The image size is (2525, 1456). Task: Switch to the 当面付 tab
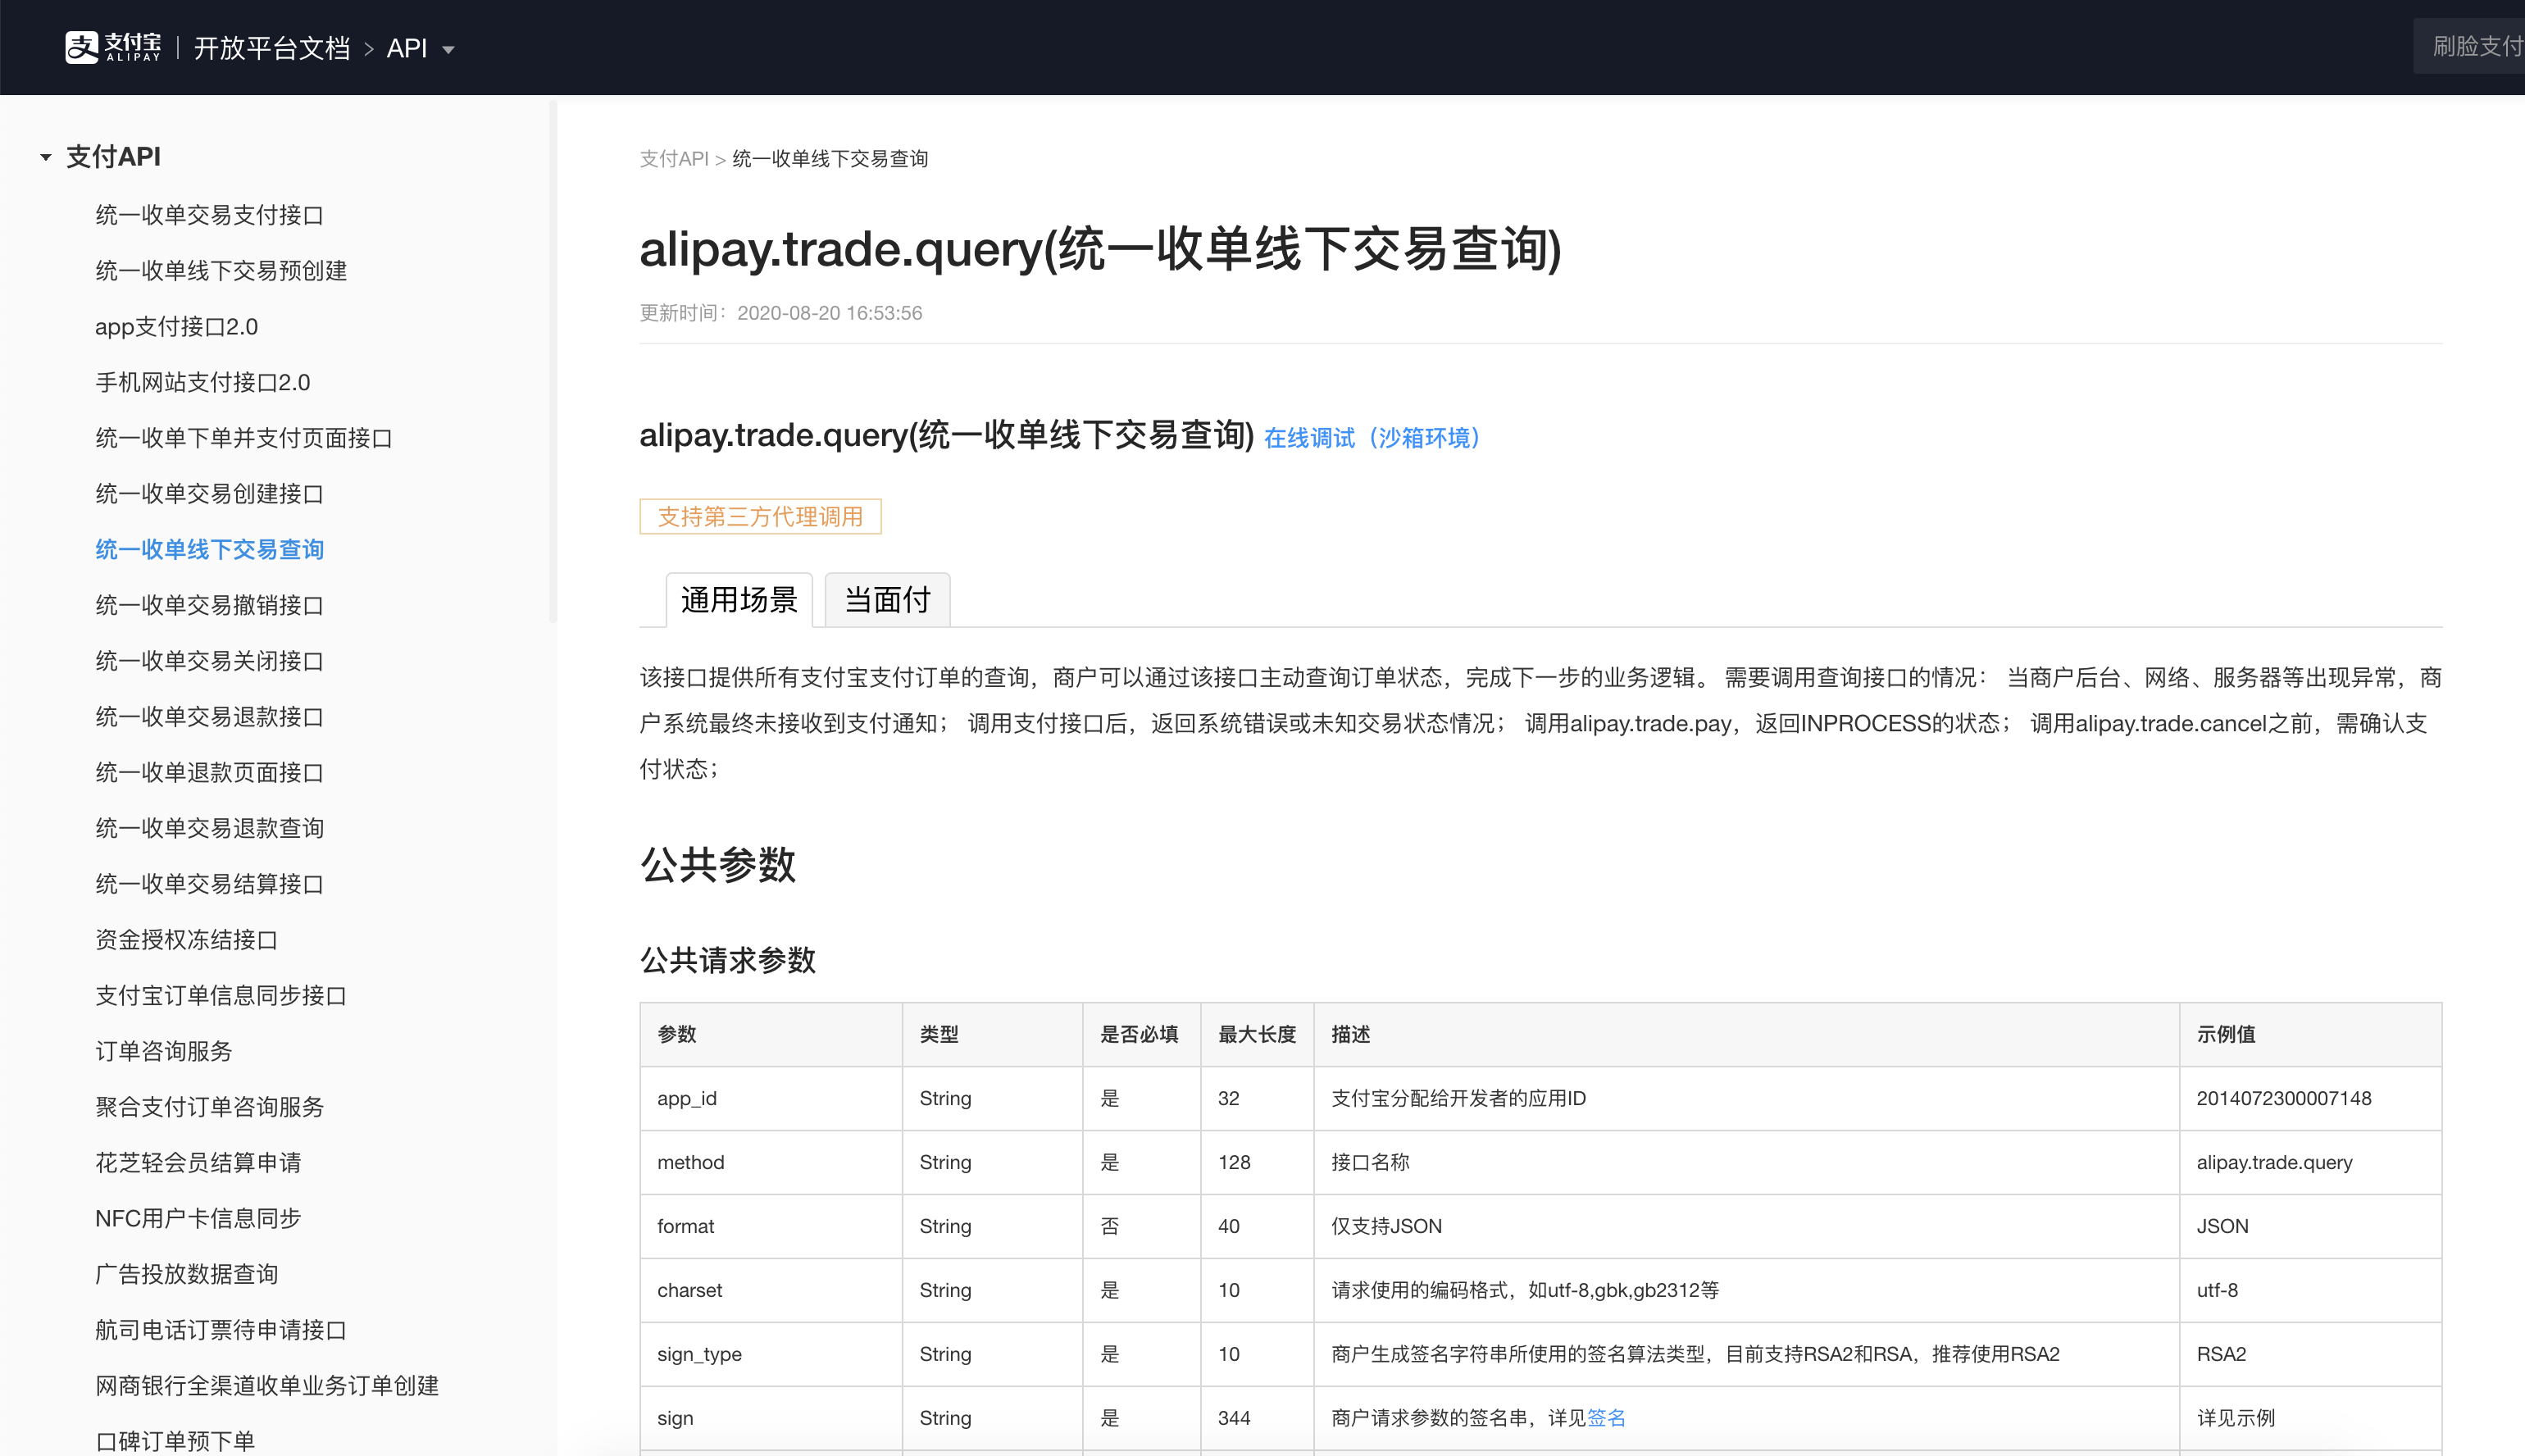pos(886,600)
